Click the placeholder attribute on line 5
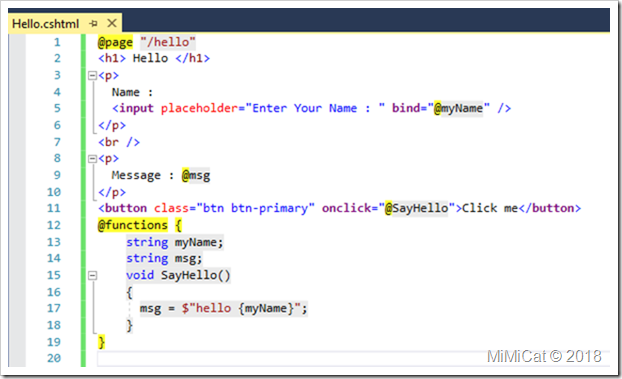The image size is (622, 379). click(x=199, y=109)
